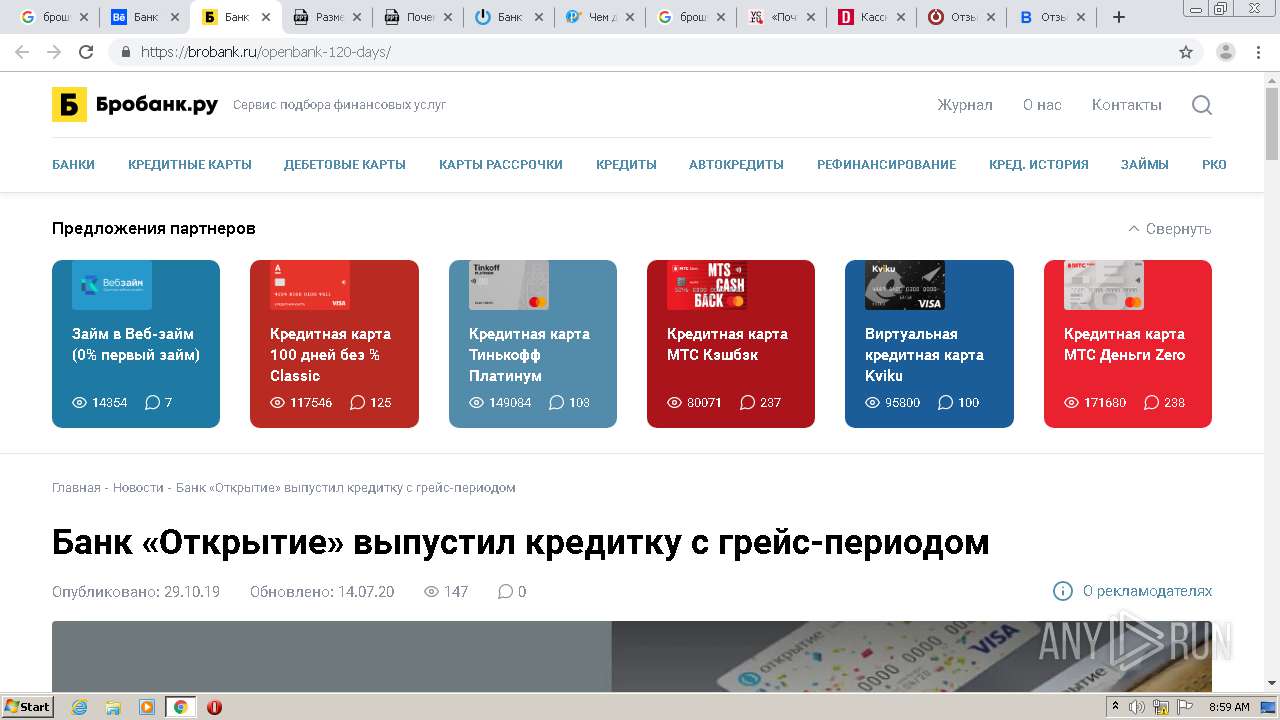Click the Start button

click(x=27, y=707)
